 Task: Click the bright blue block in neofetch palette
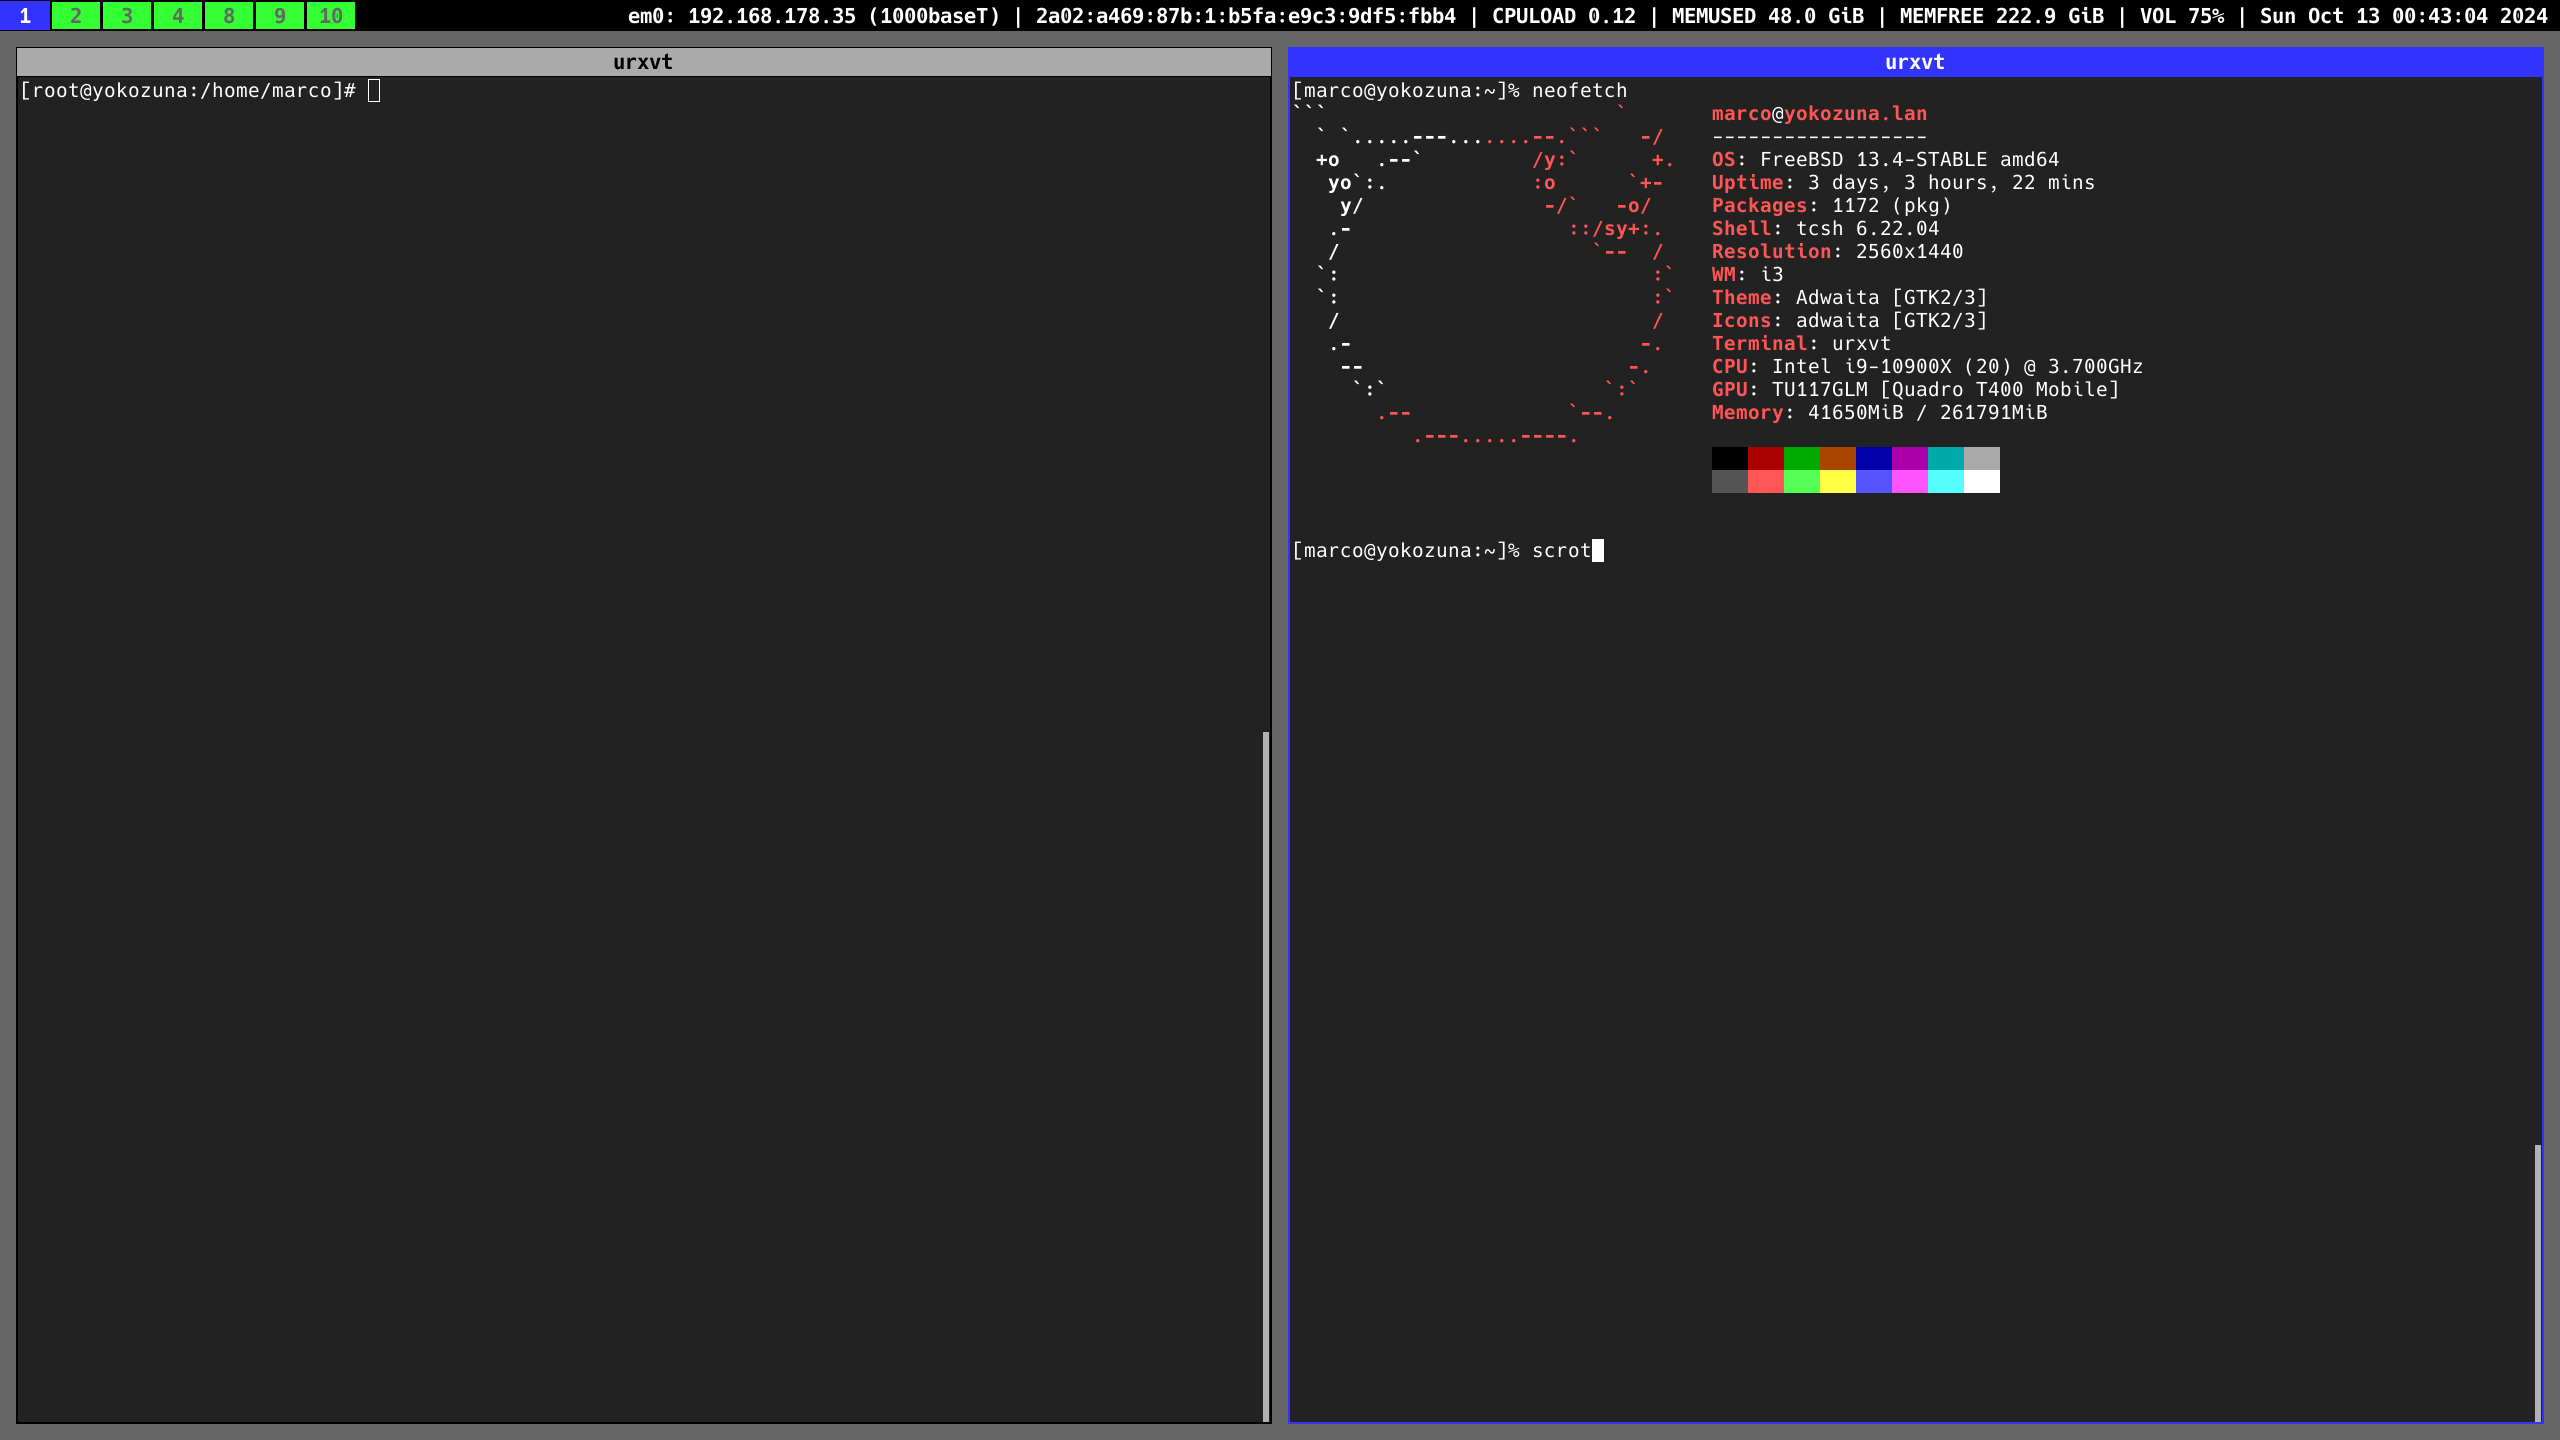tap(1874, 481)
